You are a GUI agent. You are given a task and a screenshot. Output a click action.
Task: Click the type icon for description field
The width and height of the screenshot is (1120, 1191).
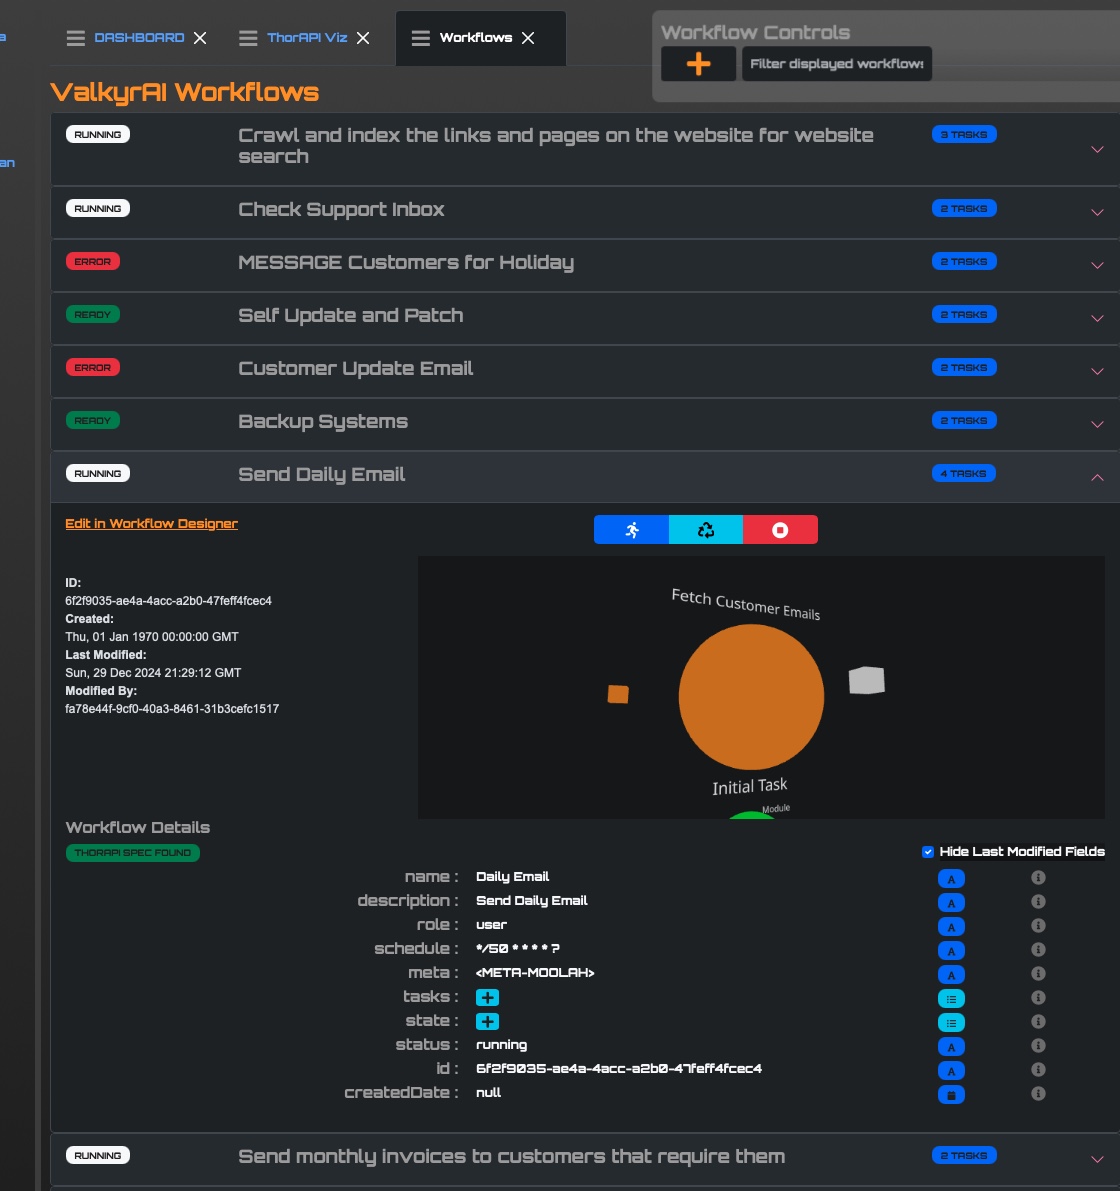(951, 903)
